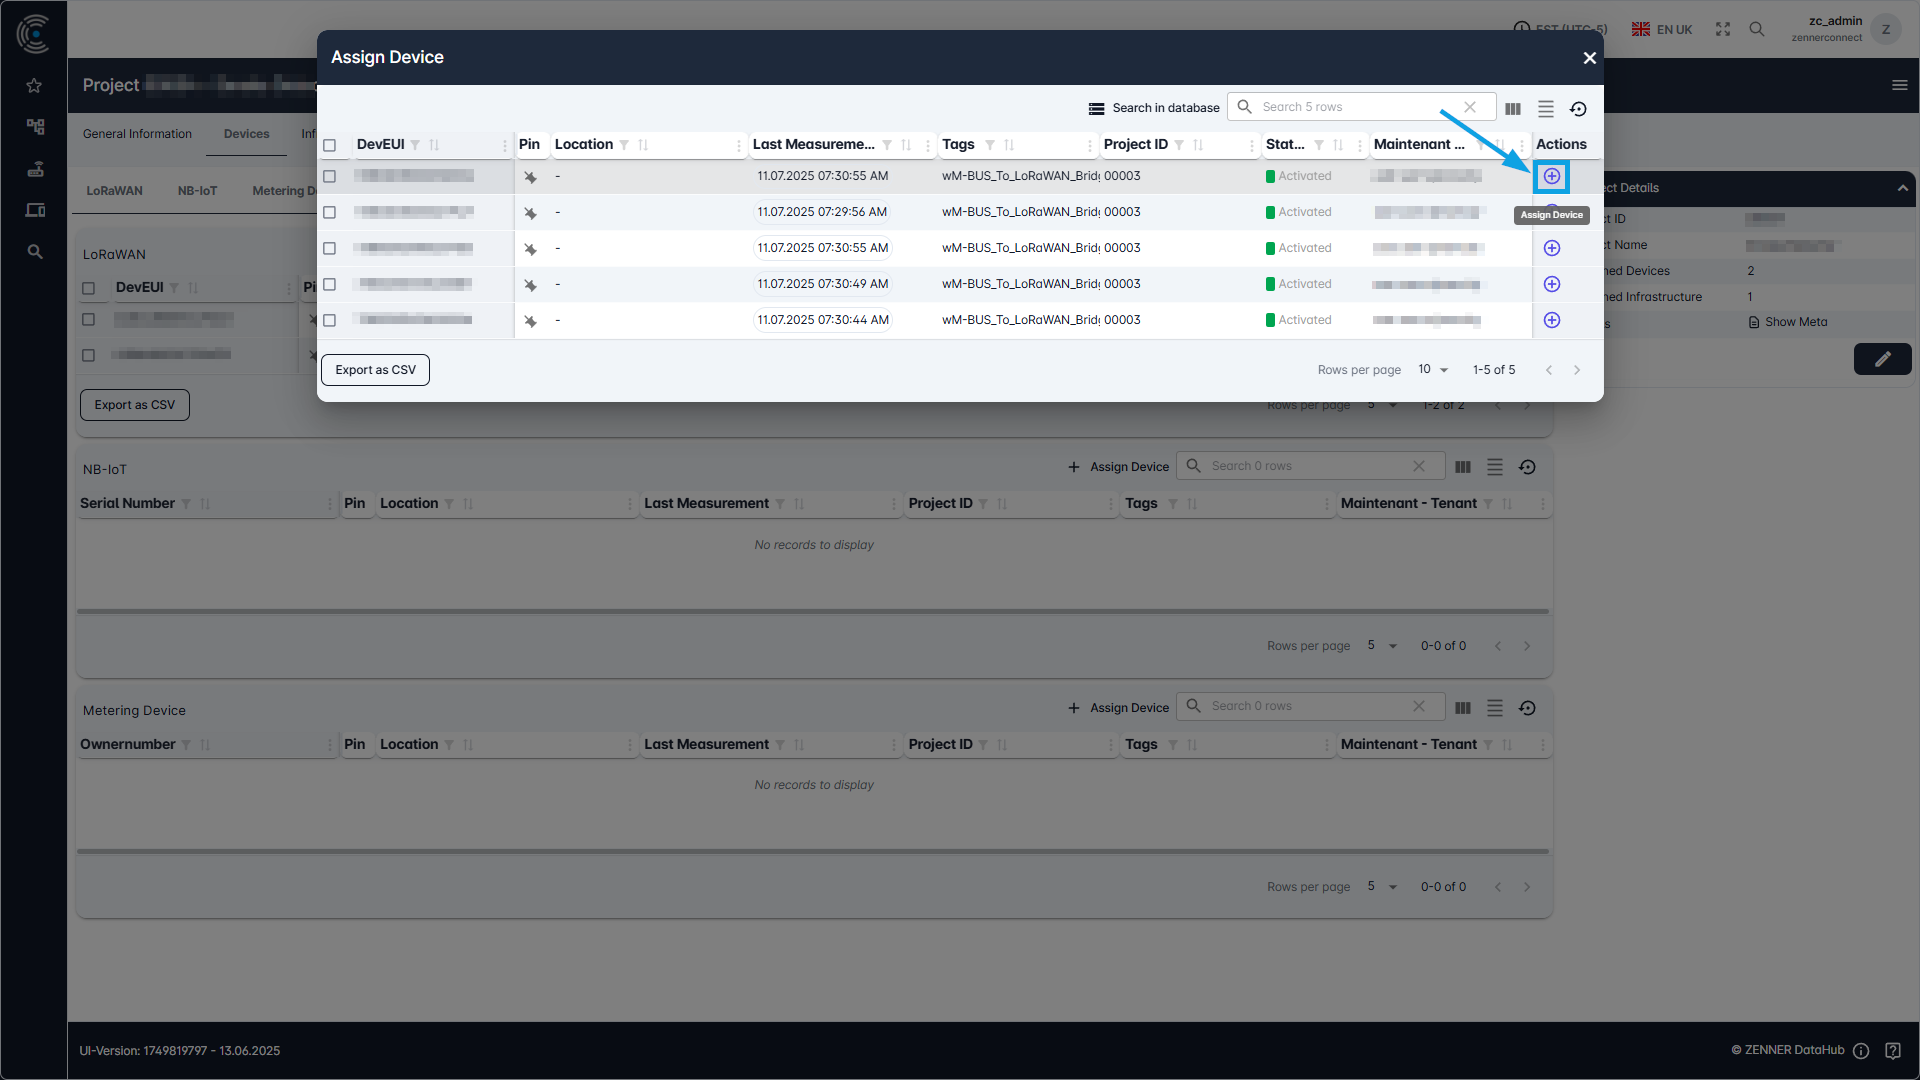Collapse the Project Details panel chevron
Viewport: 1920px width, 1080px height.
[1903, 188]
